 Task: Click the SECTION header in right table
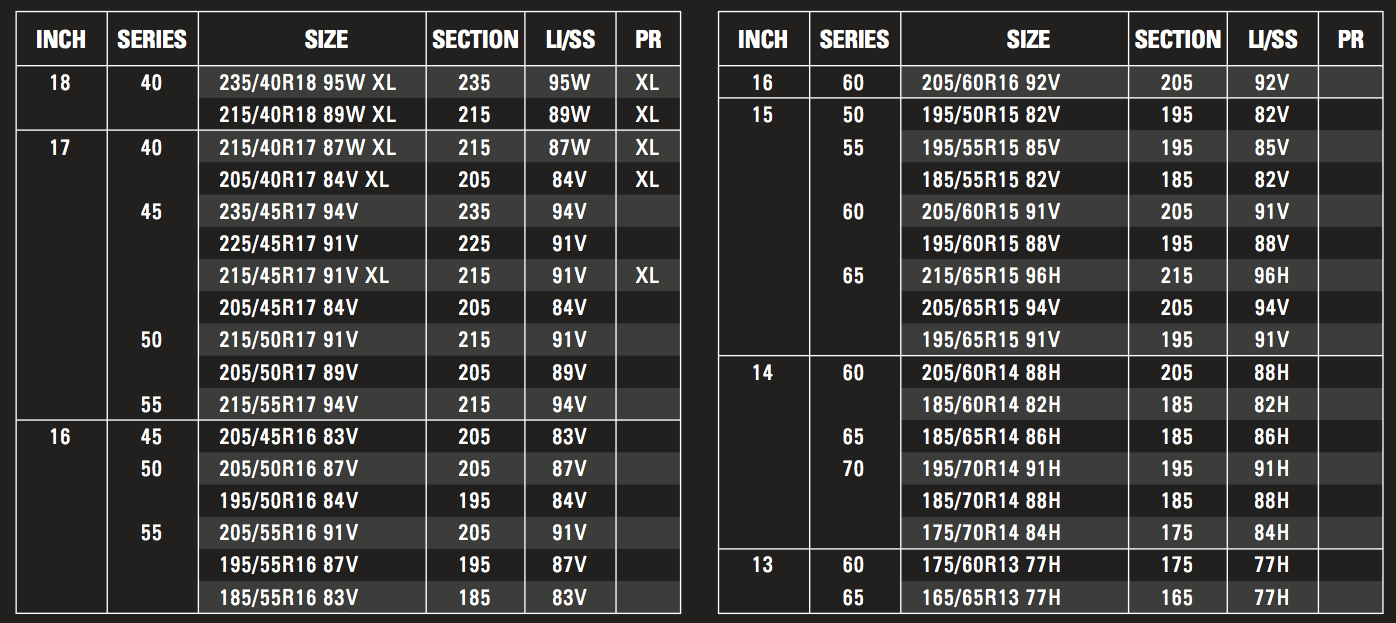coord(1178,39)
